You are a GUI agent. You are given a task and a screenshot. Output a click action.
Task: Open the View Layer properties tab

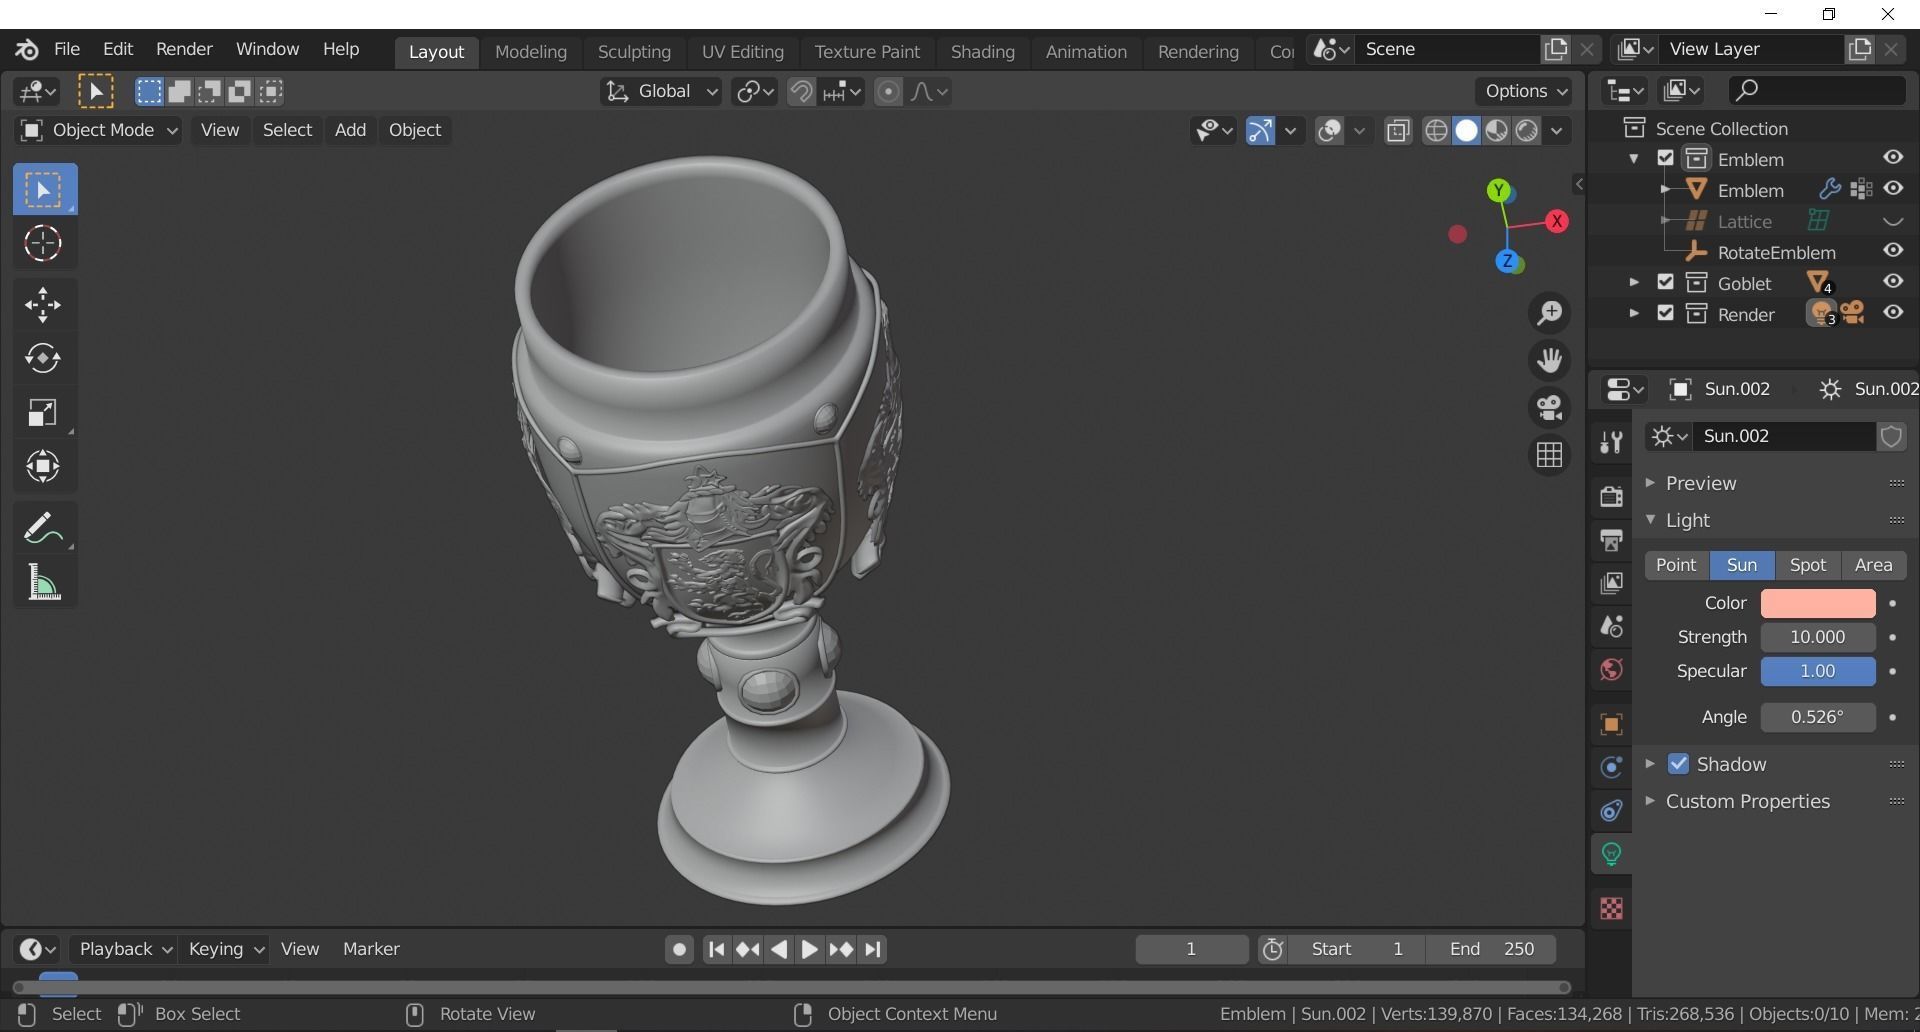pos(1611,583)
